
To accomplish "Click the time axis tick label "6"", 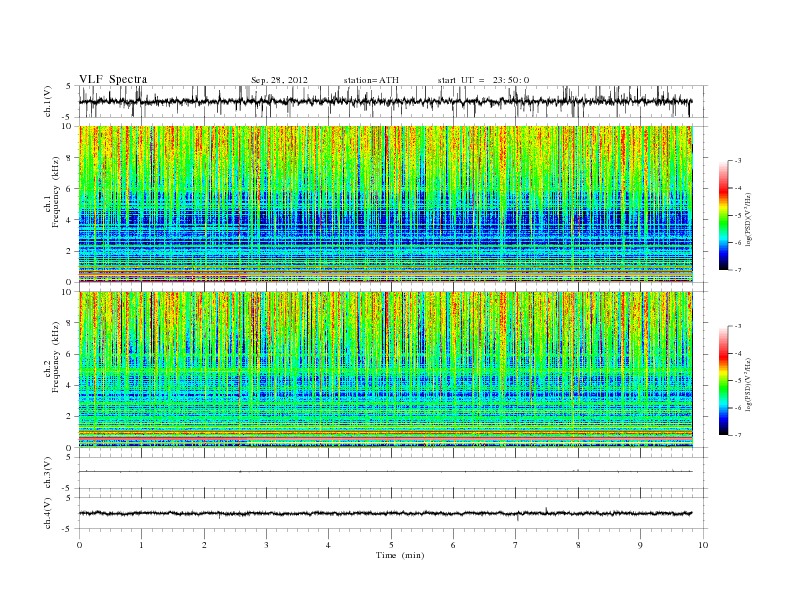I will 453,545.
